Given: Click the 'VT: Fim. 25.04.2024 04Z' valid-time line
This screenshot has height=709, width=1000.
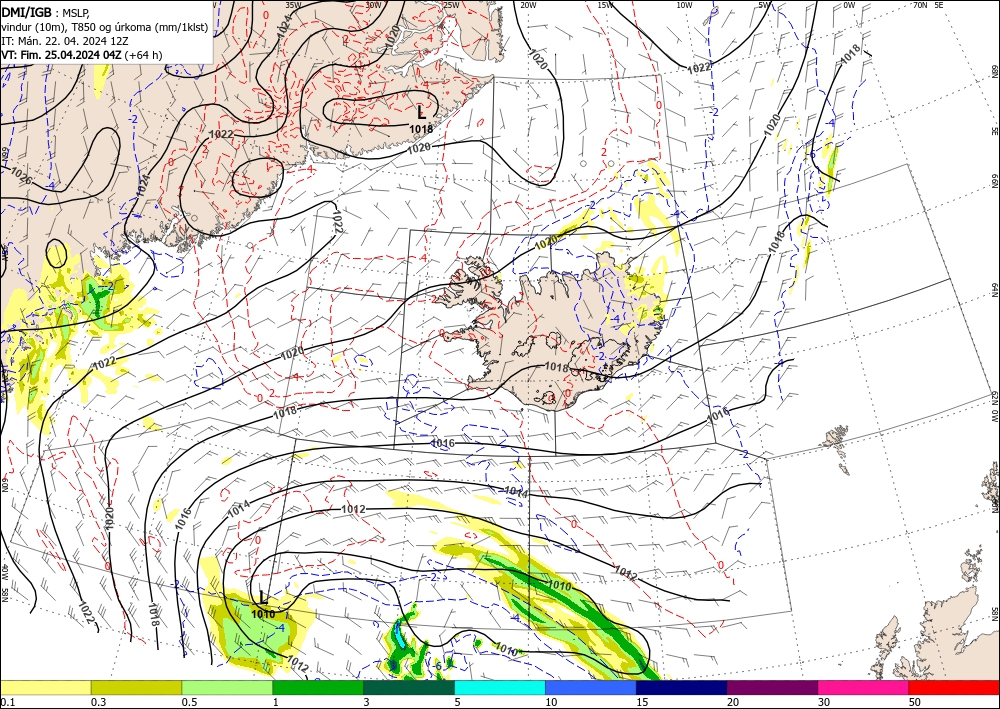Looking at the screenshot, I should 61,55.
